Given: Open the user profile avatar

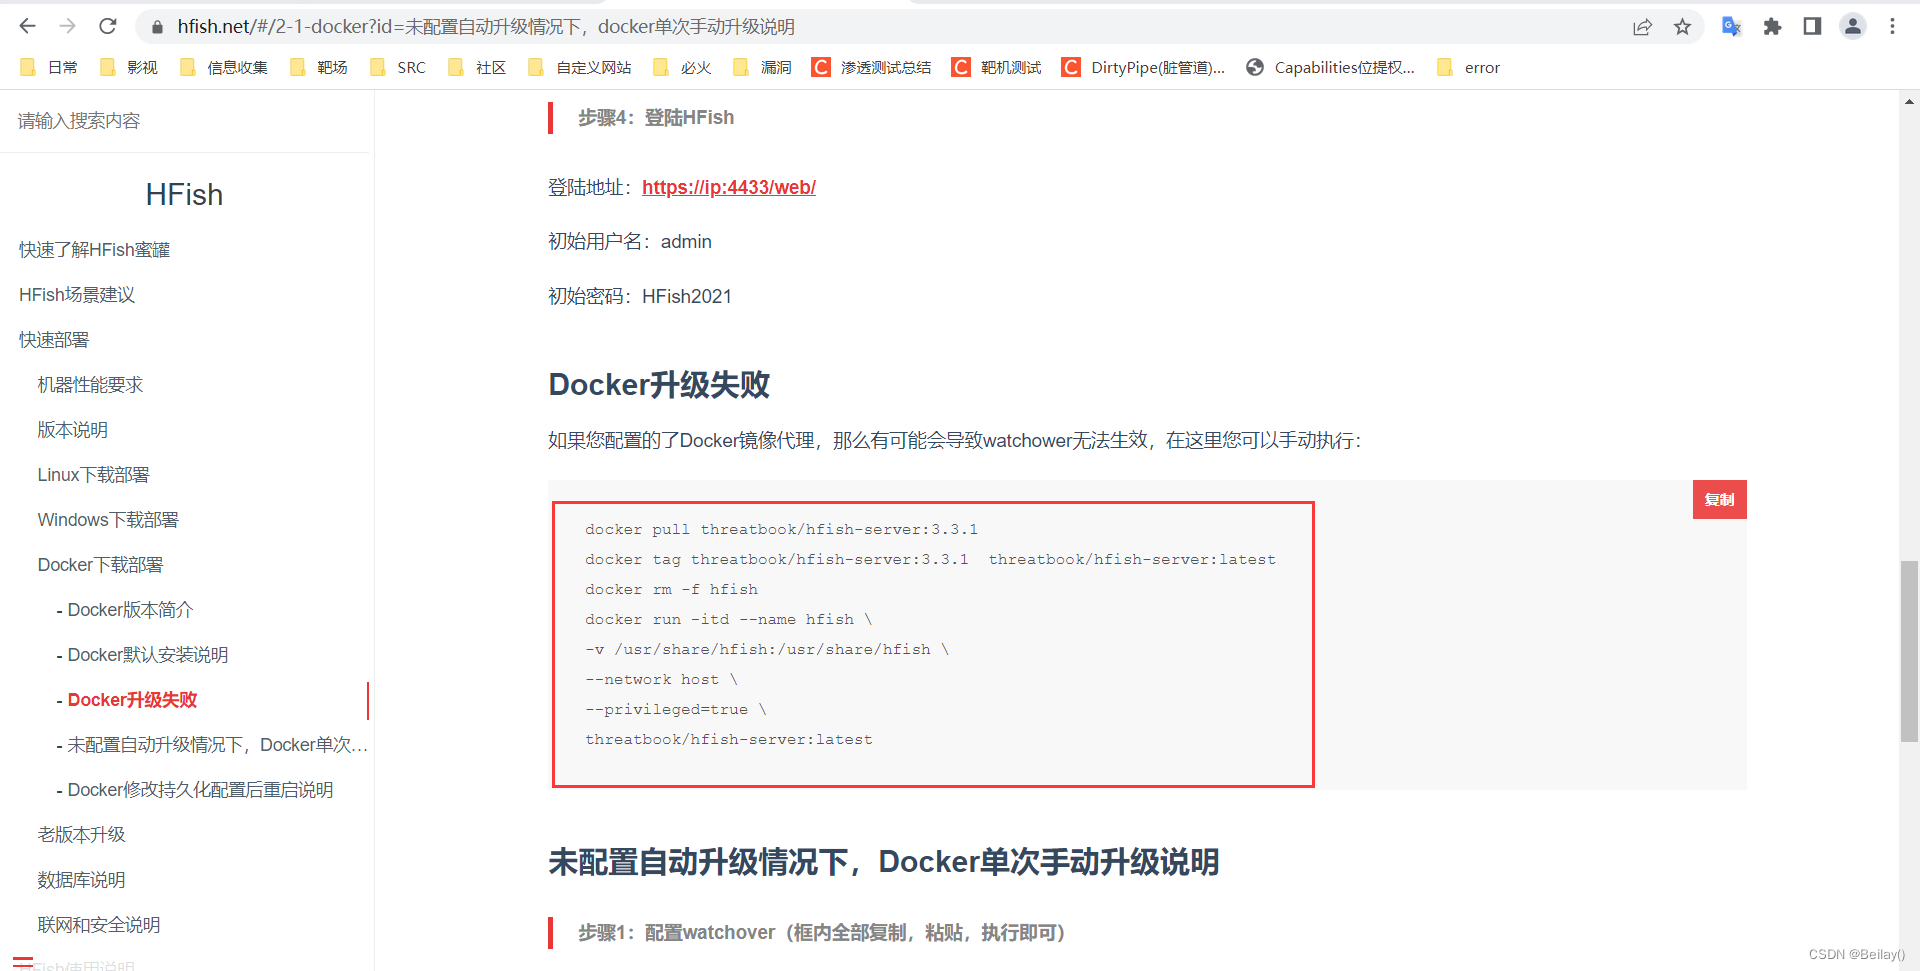Looking at the screenshot, I should click(1853, 27).
